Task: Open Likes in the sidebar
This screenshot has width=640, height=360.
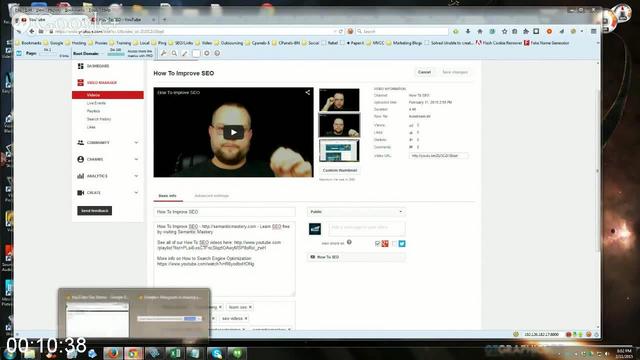Action: click(x=91, y=127)
